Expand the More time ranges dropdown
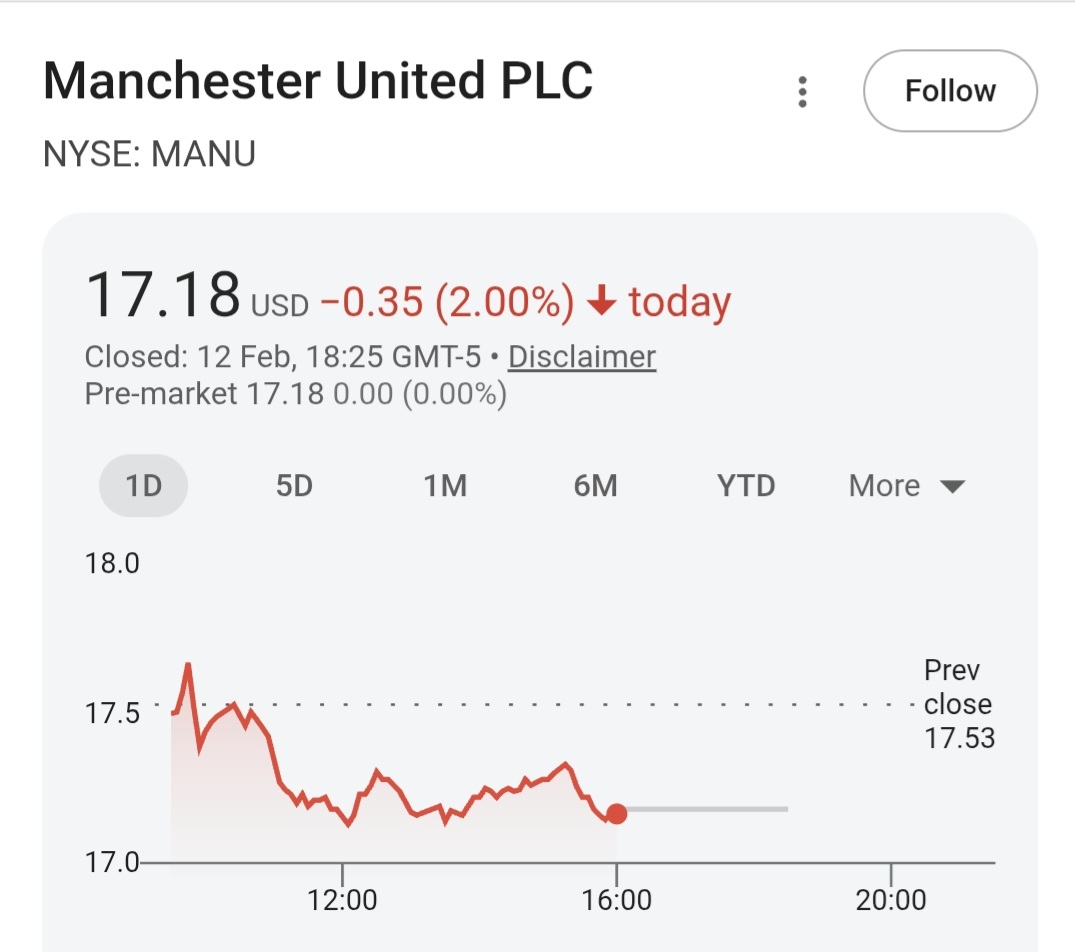The height and width of the screenshot is (952, 1075). point(906,486)
